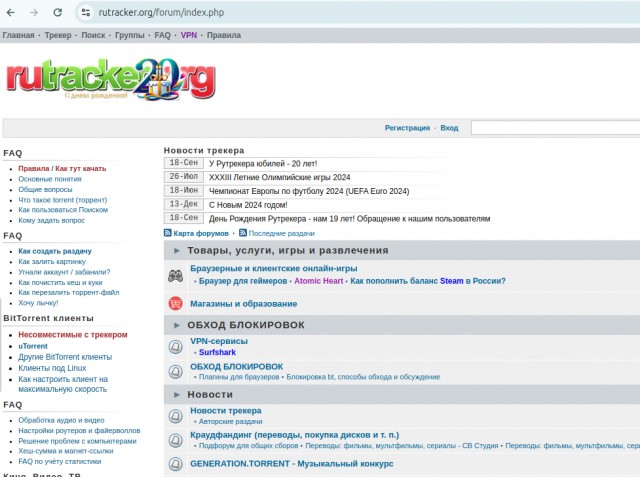Open RSS icon next to Последние раздачи

(x=243, y=233)
